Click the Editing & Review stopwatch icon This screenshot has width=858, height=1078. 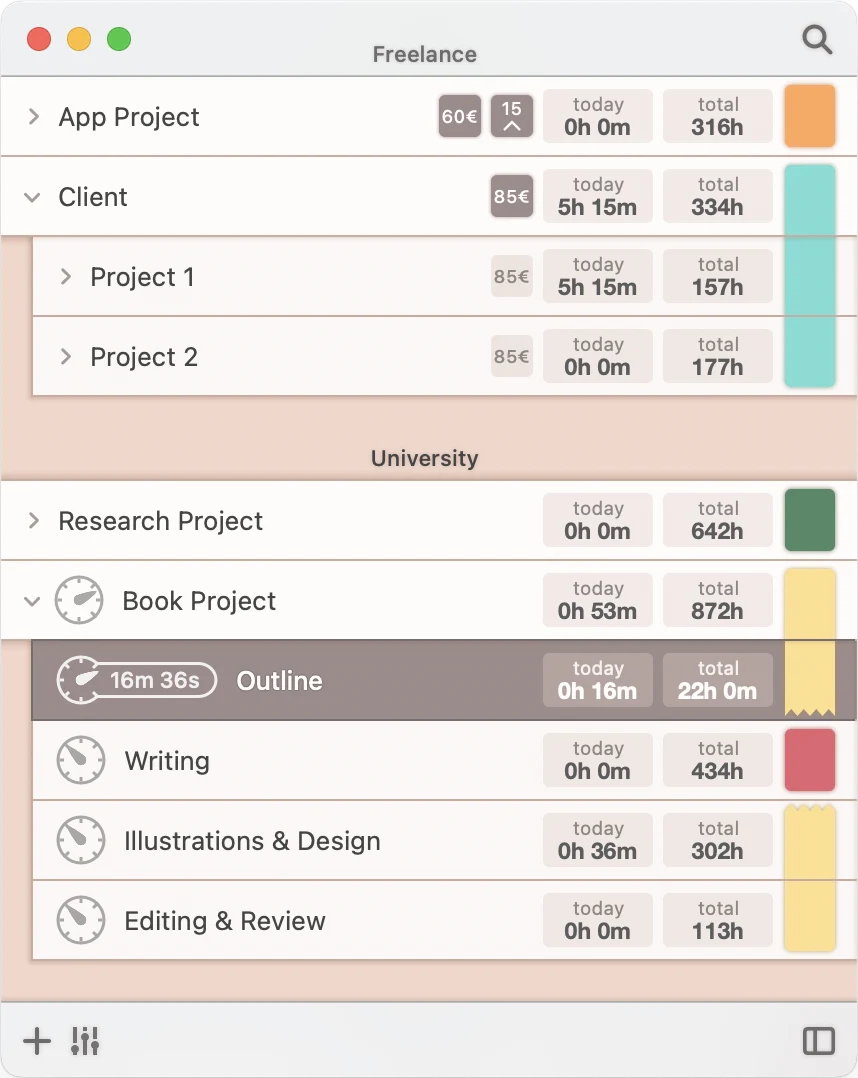[x=80, y=920]
